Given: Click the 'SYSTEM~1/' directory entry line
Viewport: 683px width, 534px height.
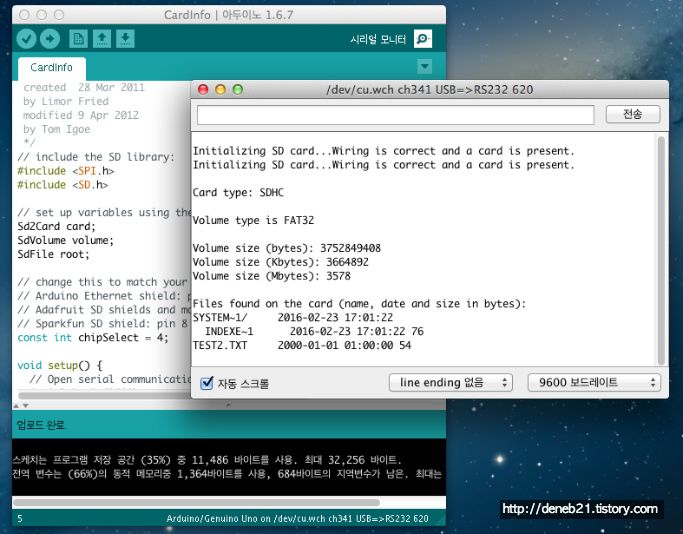Looking at the screenshot, I should (x=293, y=317).
